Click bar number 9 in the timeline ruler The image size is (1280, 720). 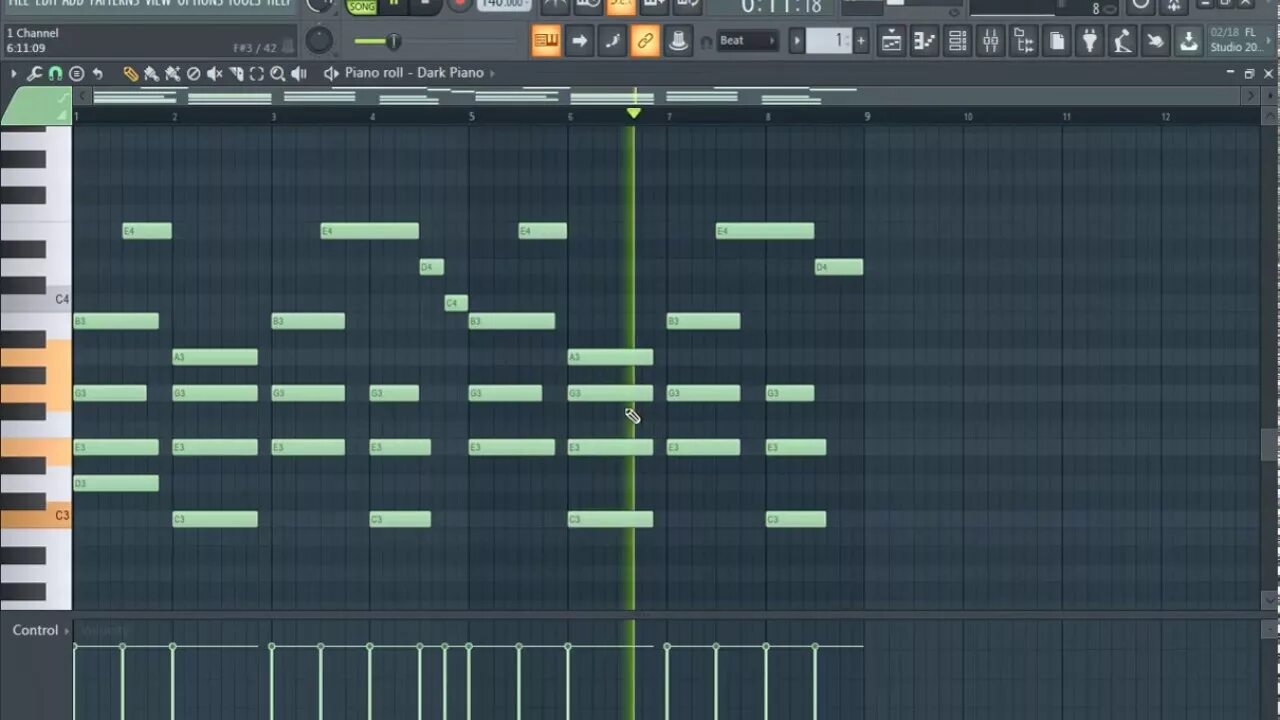point(867,117)
